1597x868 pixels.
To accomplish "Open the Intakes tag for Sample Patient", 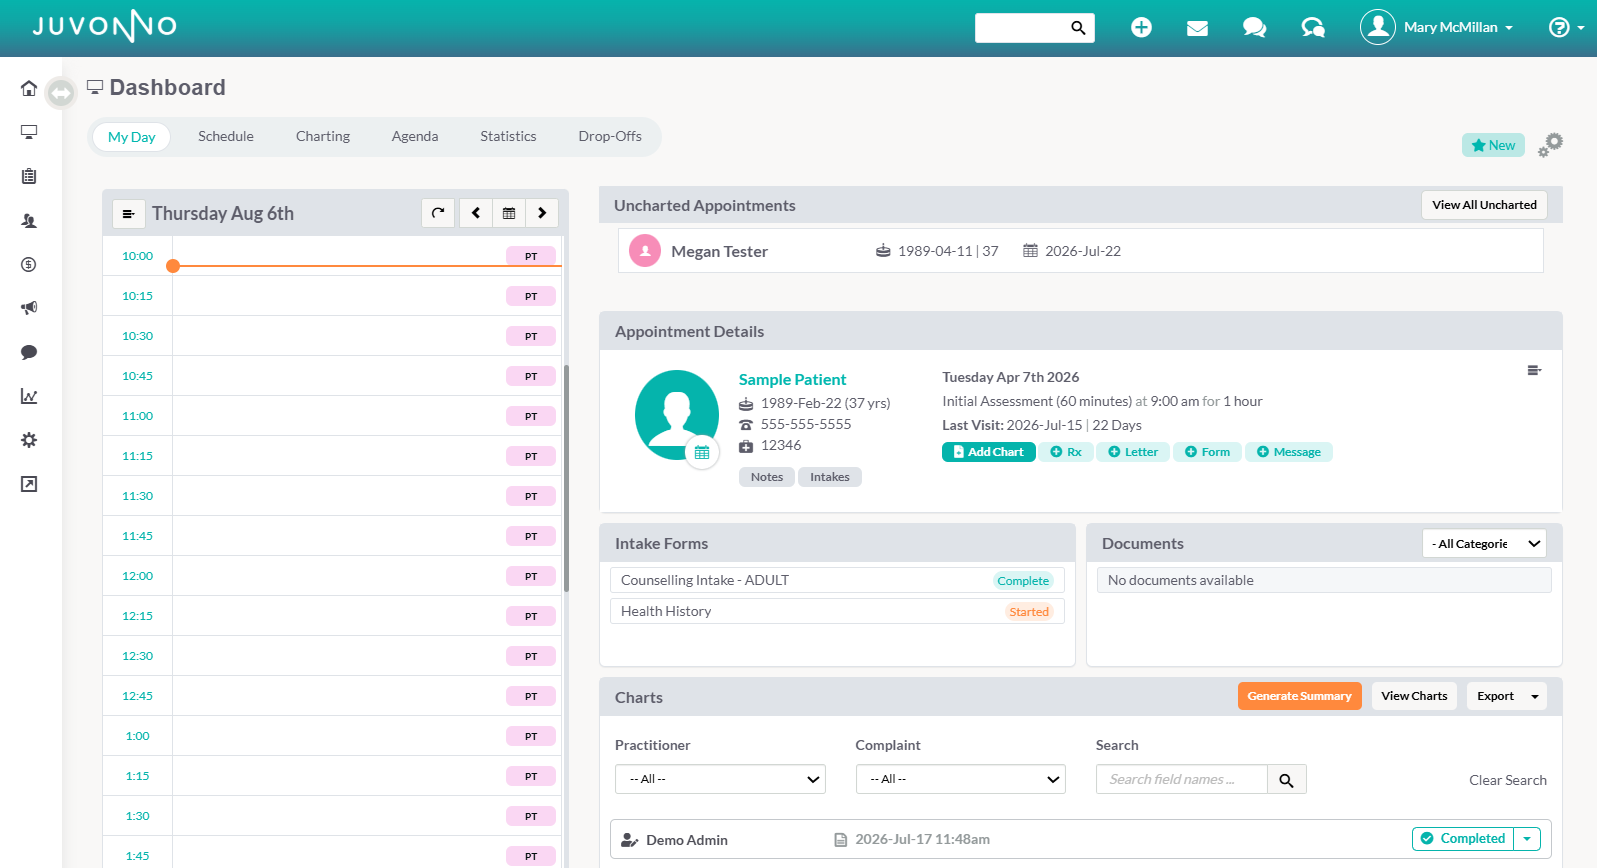I will pyautogui.click(x=830, y=477).
